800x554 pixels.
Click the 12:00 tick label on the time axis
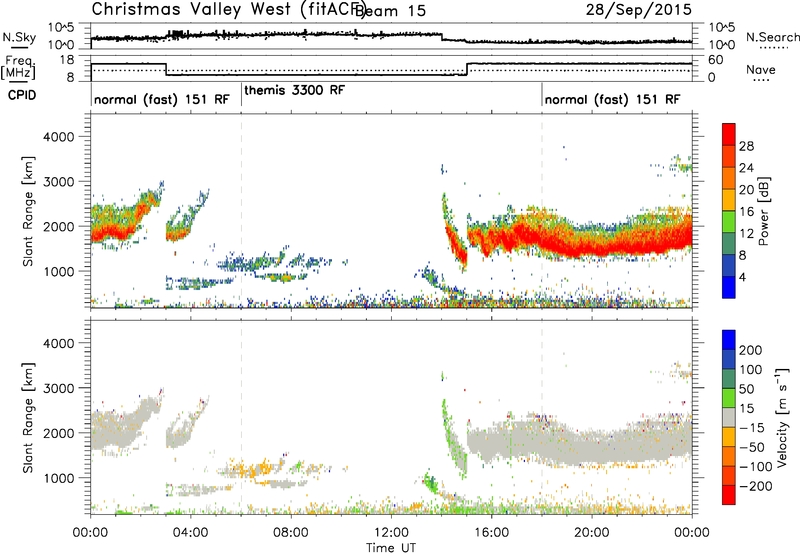tap(391, 533)
